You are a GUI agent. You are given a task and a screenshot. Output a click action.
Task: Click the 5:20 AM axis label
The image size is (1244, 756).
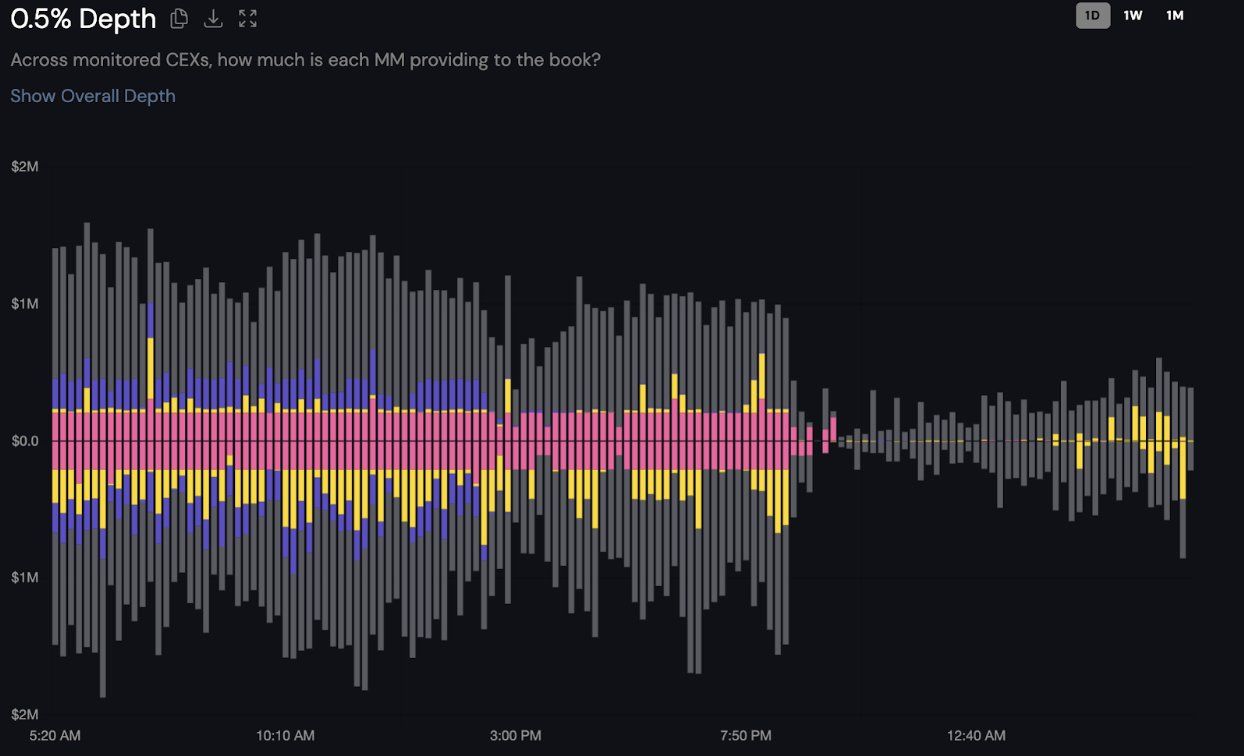coord(54,735)
